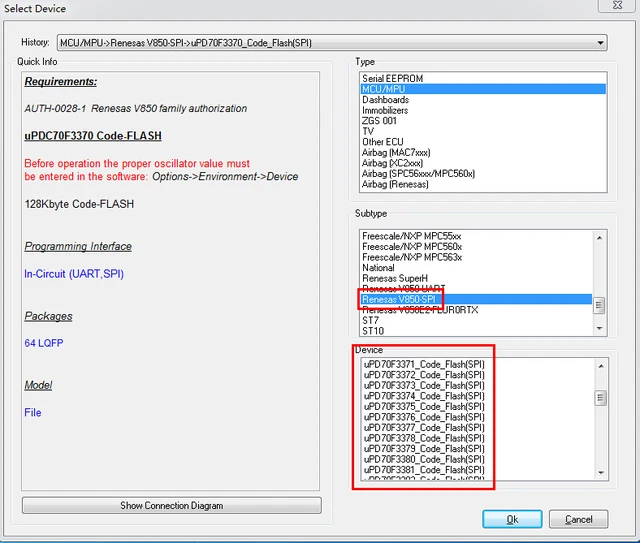Confirm selection with Ok button
The width and height of the screenshot is (640, 543).
click(512, 519)
